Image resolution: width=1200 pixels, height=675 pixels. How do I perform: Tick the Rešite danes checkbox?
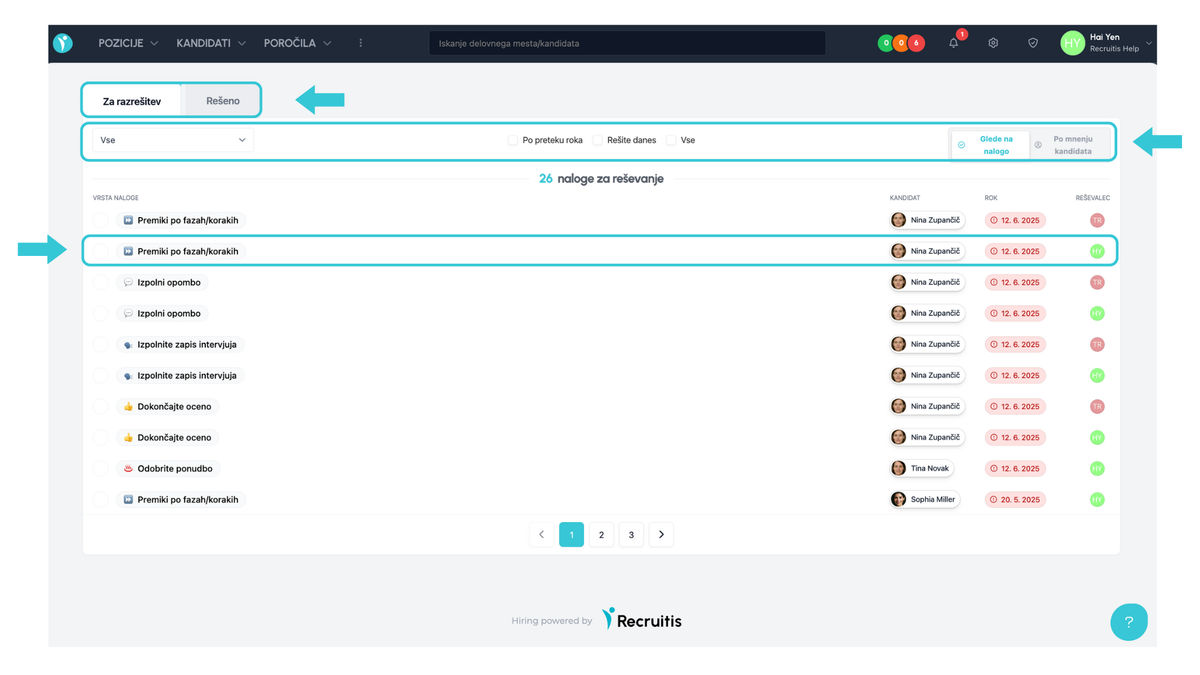pos(598,140)
